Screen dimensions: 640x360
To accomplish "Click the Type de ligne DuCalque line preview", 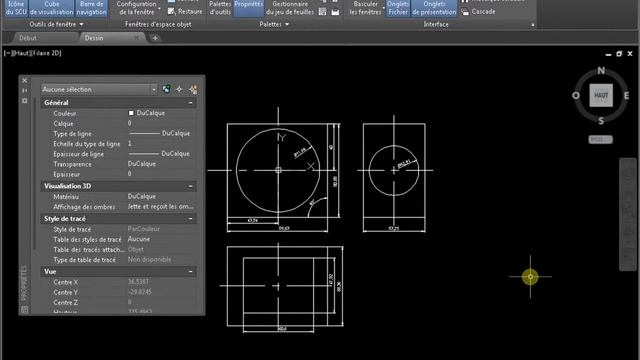I will (x=144, y=133).
